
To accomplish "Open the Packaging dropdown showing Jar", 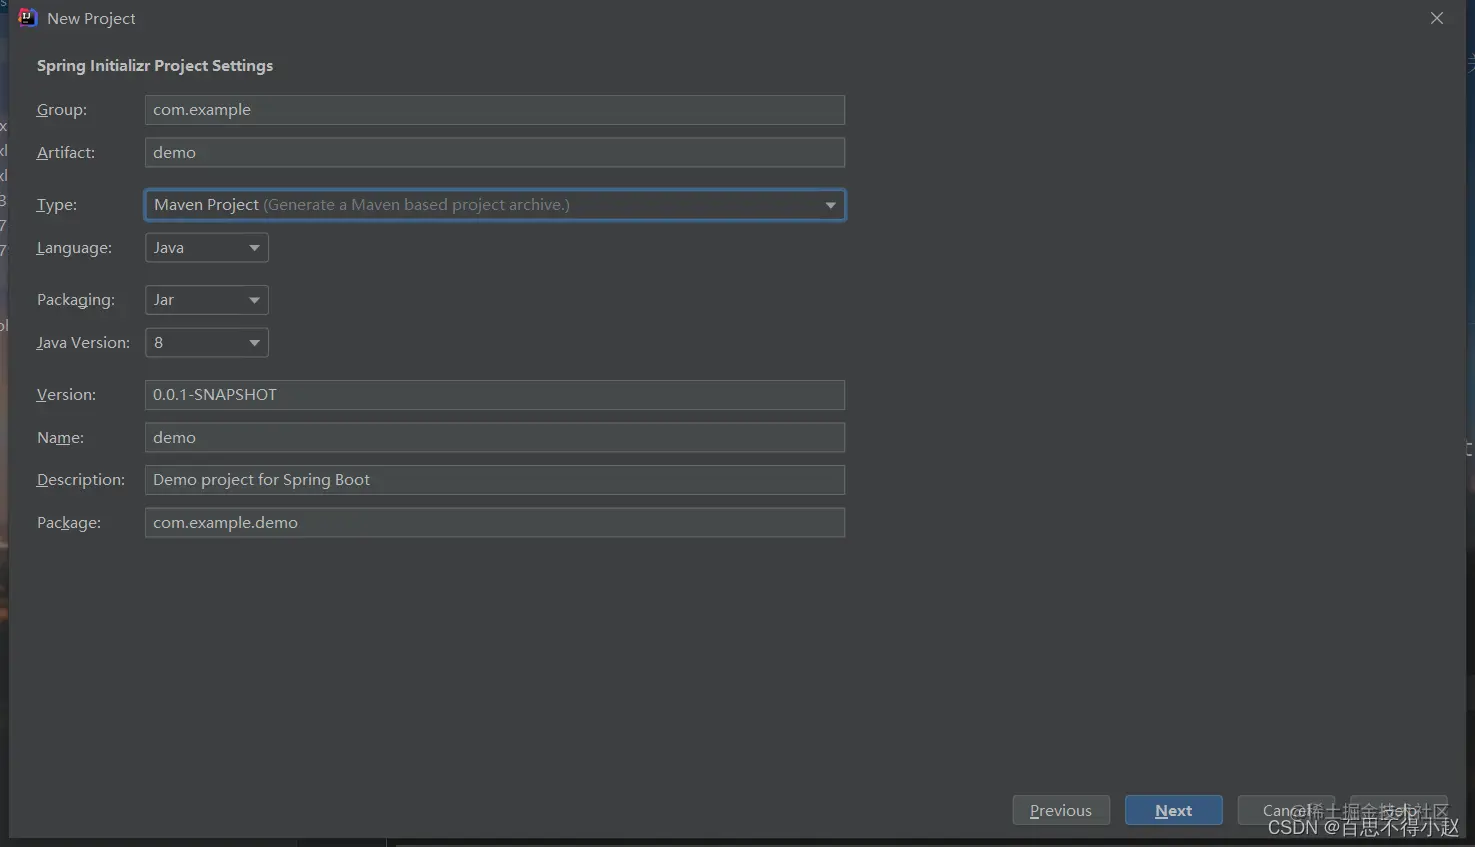I will coord(207,300).
